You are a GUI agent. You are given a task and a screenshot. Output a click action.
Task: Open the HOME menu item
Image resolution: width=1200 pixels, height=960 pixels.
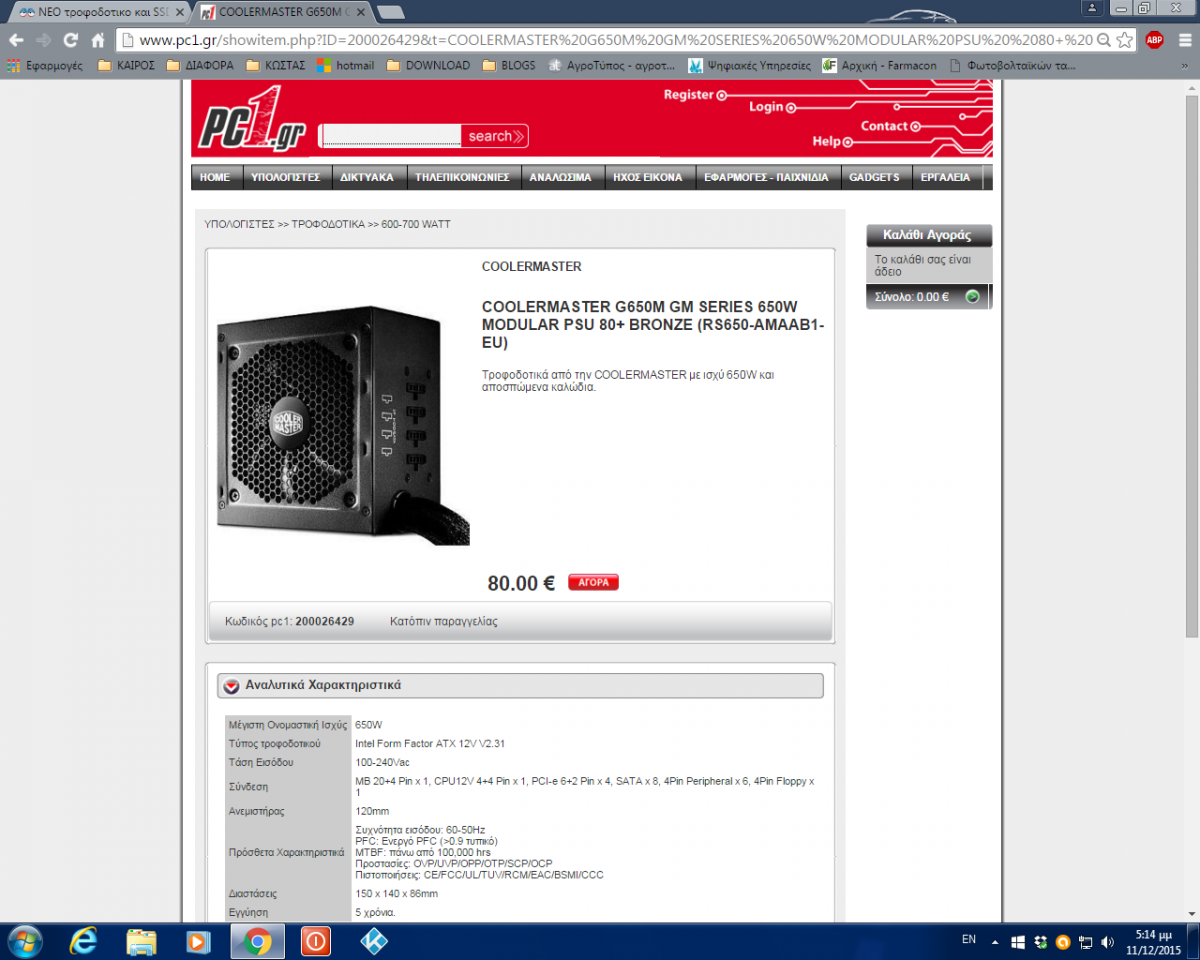click(x=215, y=177)
